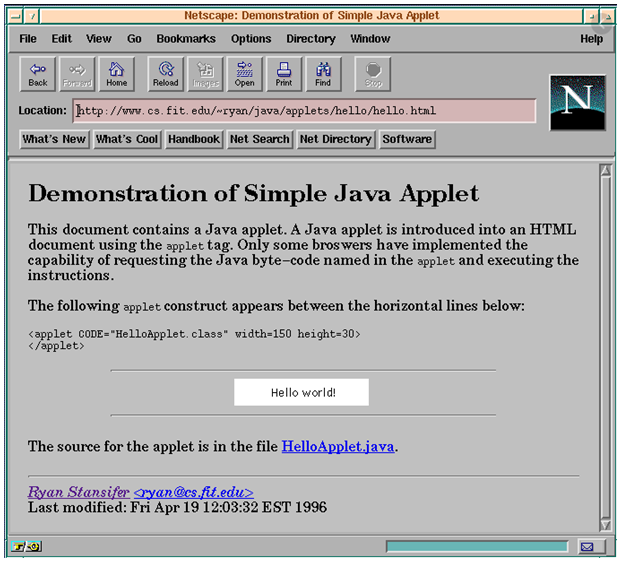Click the scrollbar down arrow
Screen dimensions: 619x561
click(x=606, y=525)
